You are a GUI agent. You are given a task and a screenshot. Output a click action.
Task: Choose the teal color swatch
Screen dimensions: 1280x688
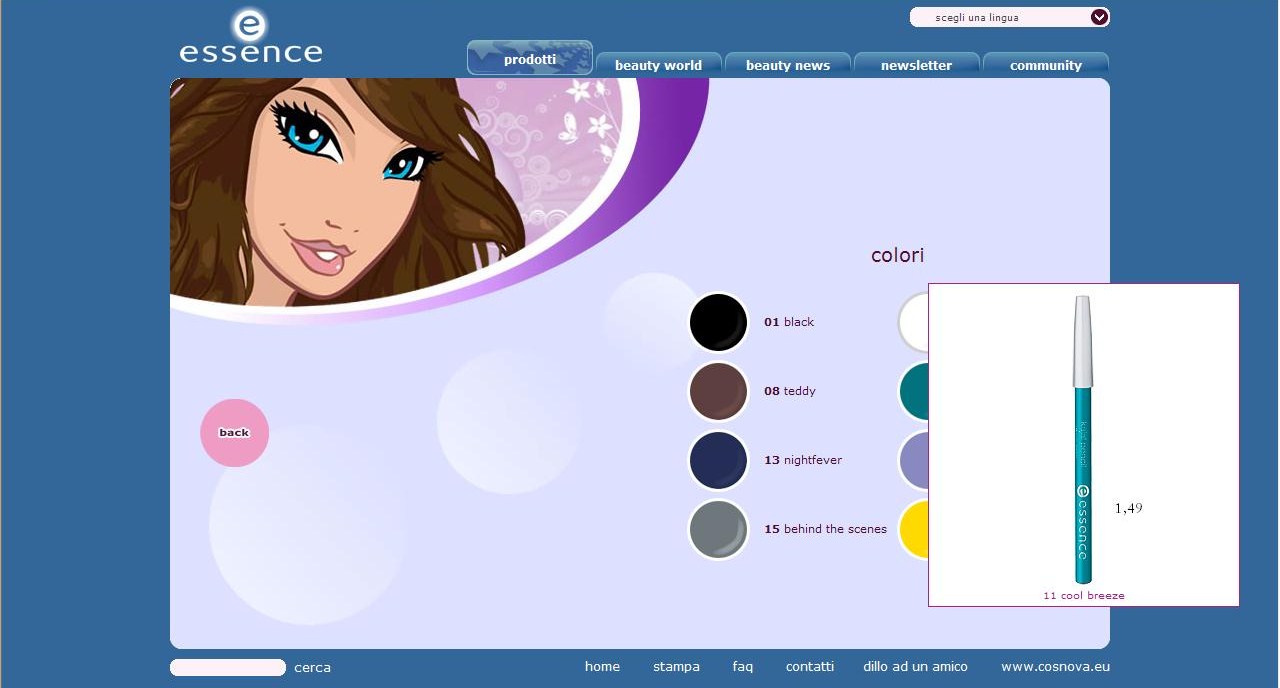coord(914,391)
